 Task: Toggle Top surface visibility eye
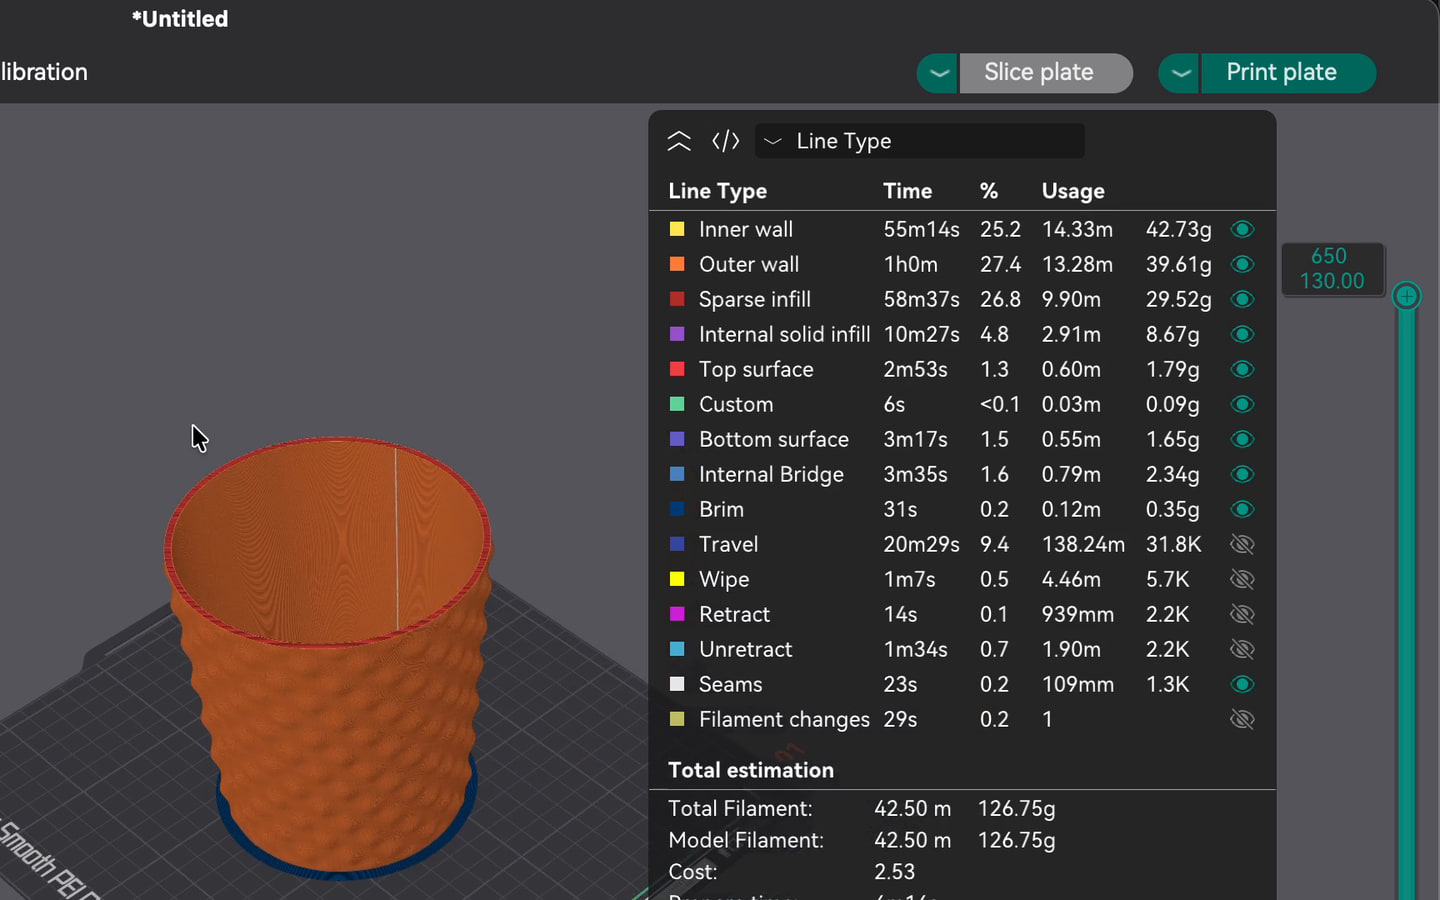(1242, 369)
